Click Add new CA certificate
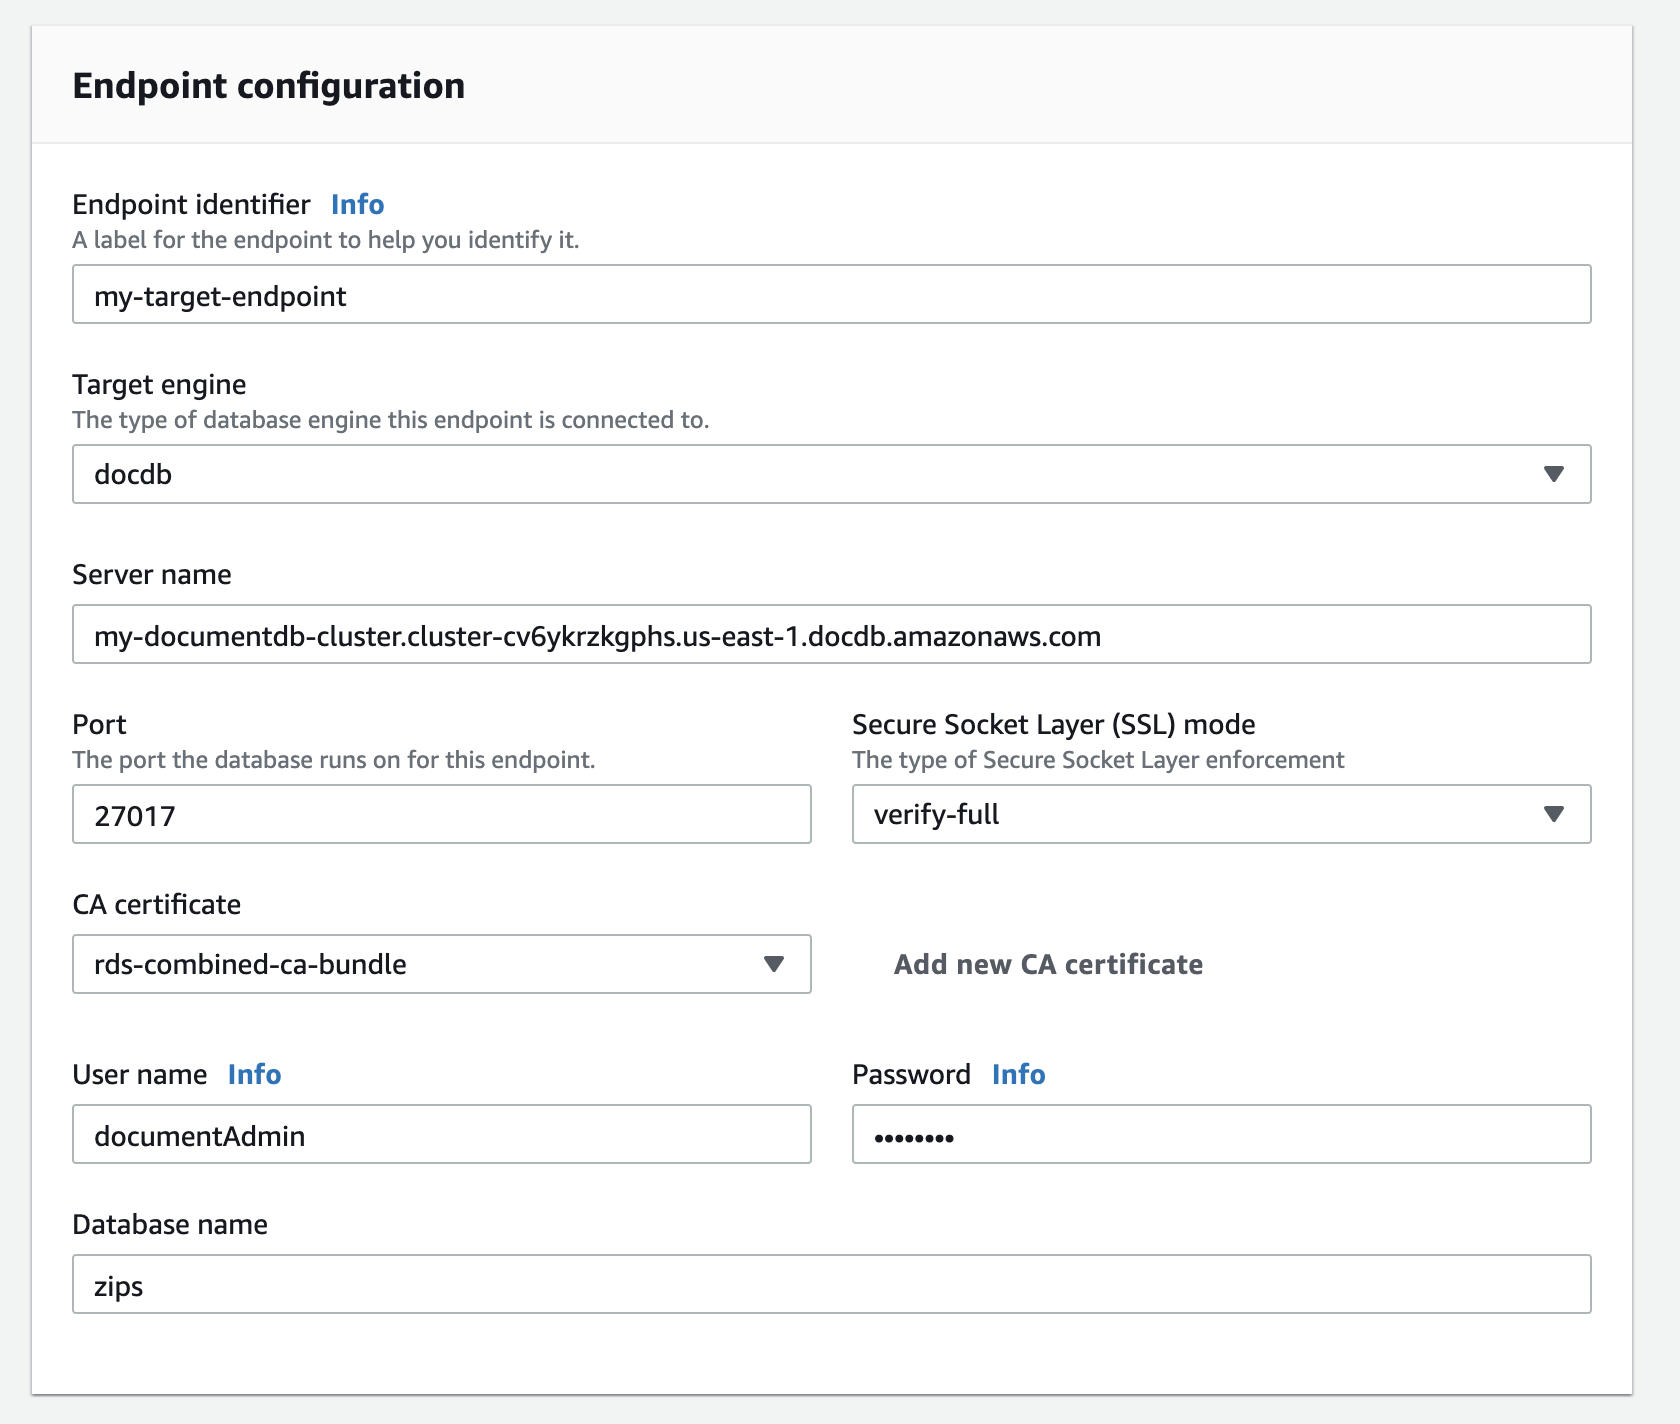 pyautogui.click(x=1048, y=964)
